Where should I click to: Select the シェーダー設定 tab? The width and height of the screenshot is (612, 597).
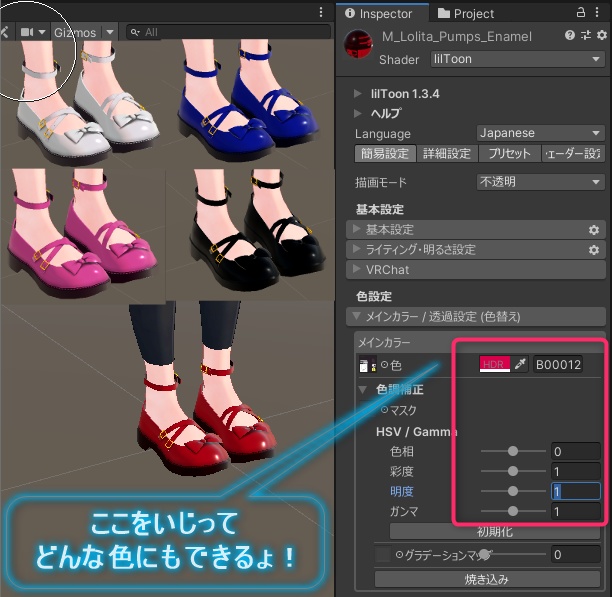click(x=573, y=153)
